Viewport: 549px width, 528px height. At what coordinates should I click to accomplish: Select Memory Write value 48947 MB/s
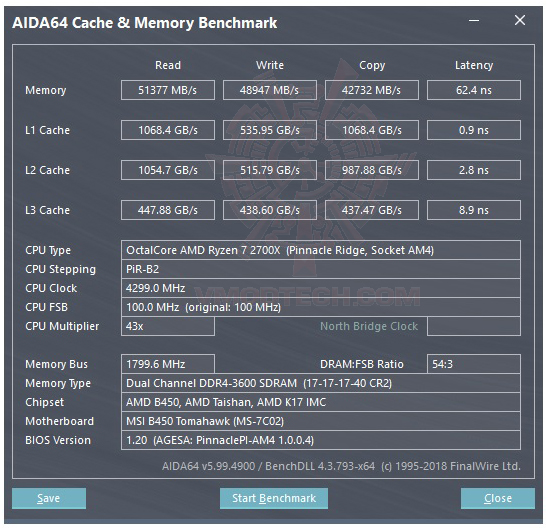pyautogui.click(x=270, y=90)
